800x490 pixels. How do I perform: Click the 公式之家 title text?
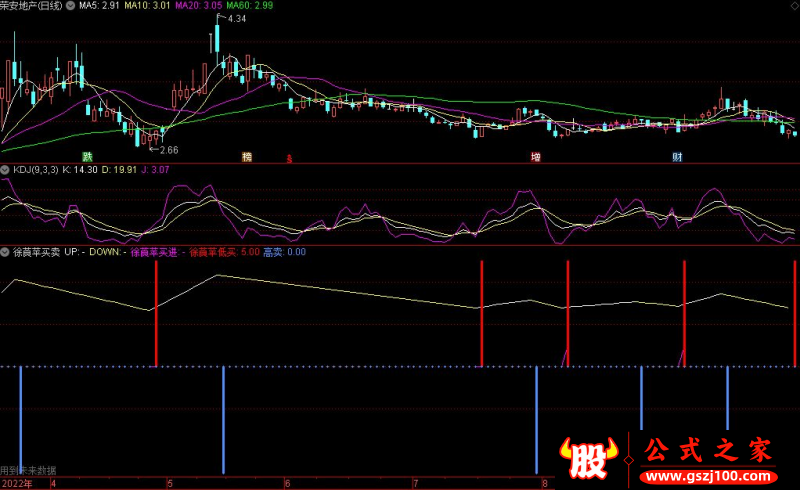pyautogui.click(x=708, y=450)
